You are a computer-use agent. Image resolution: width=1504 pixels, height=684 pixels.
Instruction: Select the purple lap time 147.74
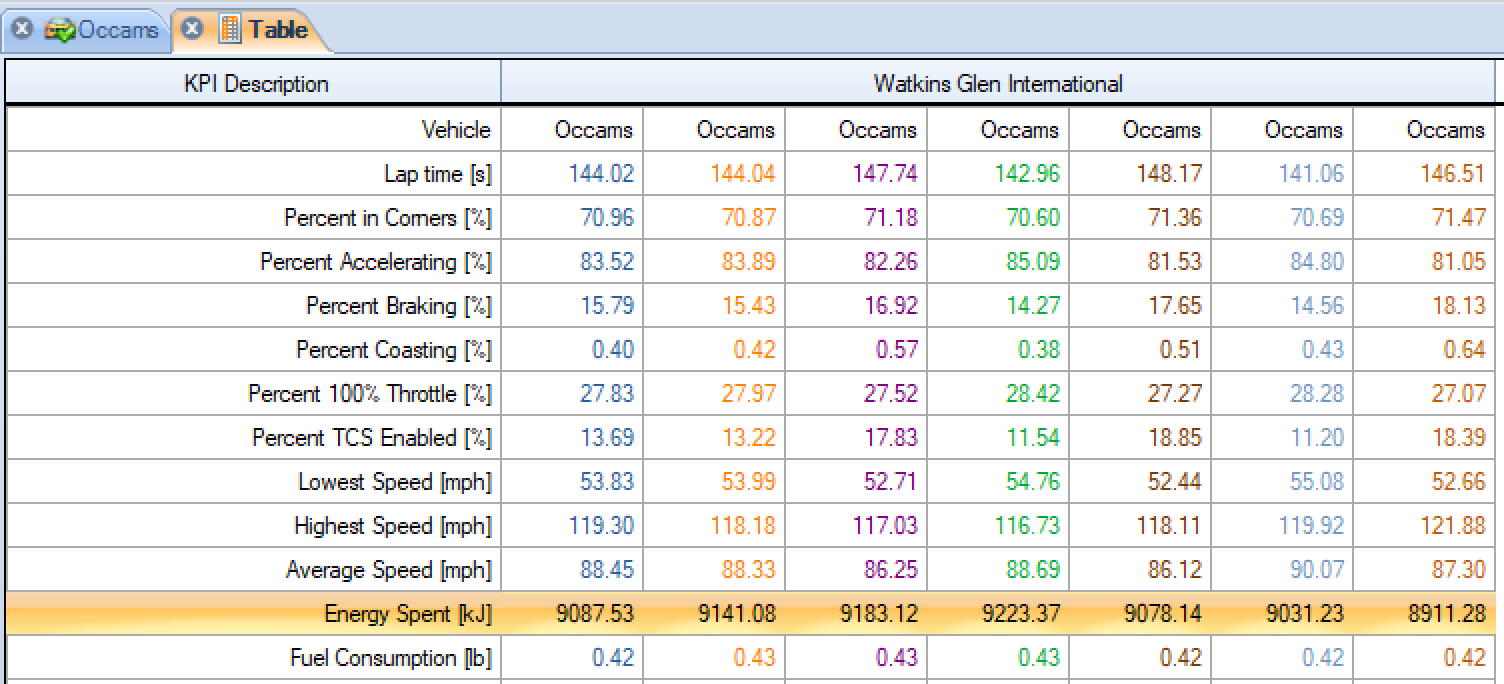877,174
